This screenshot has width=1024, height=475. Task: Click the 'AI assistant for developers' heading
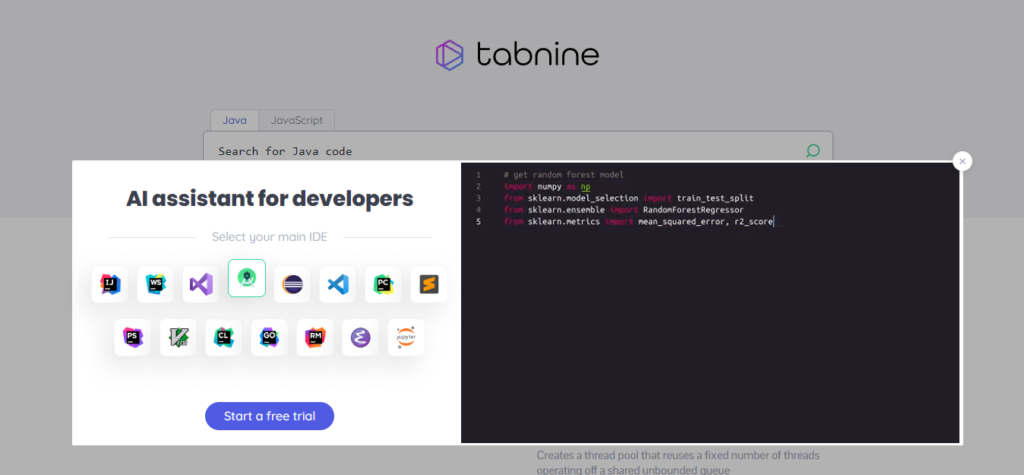270,199
